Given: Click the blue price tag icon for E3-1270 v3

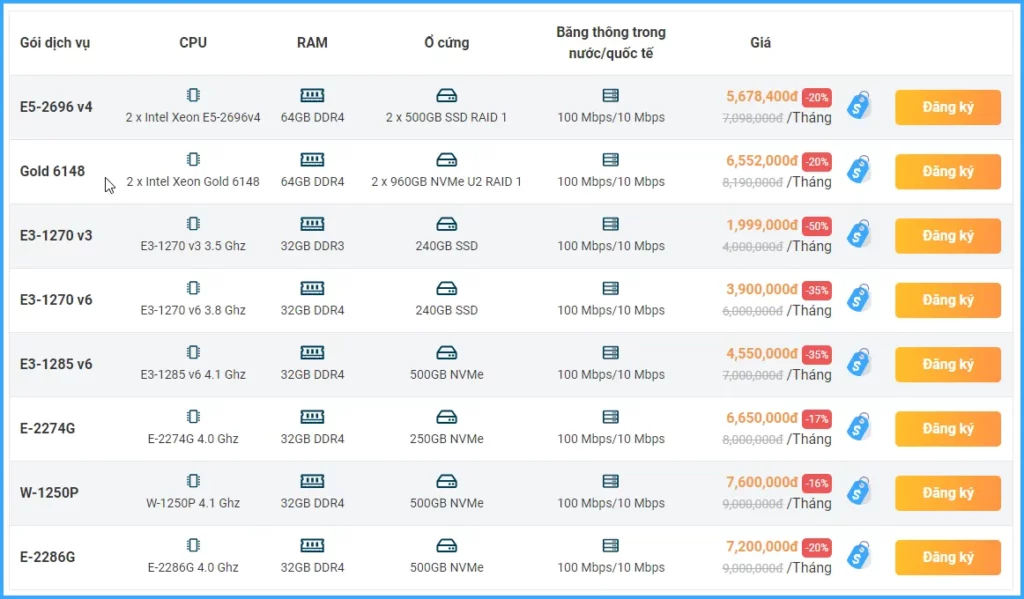Looking at the screenshot, I should pyautogui.click(x=859, y=233).
